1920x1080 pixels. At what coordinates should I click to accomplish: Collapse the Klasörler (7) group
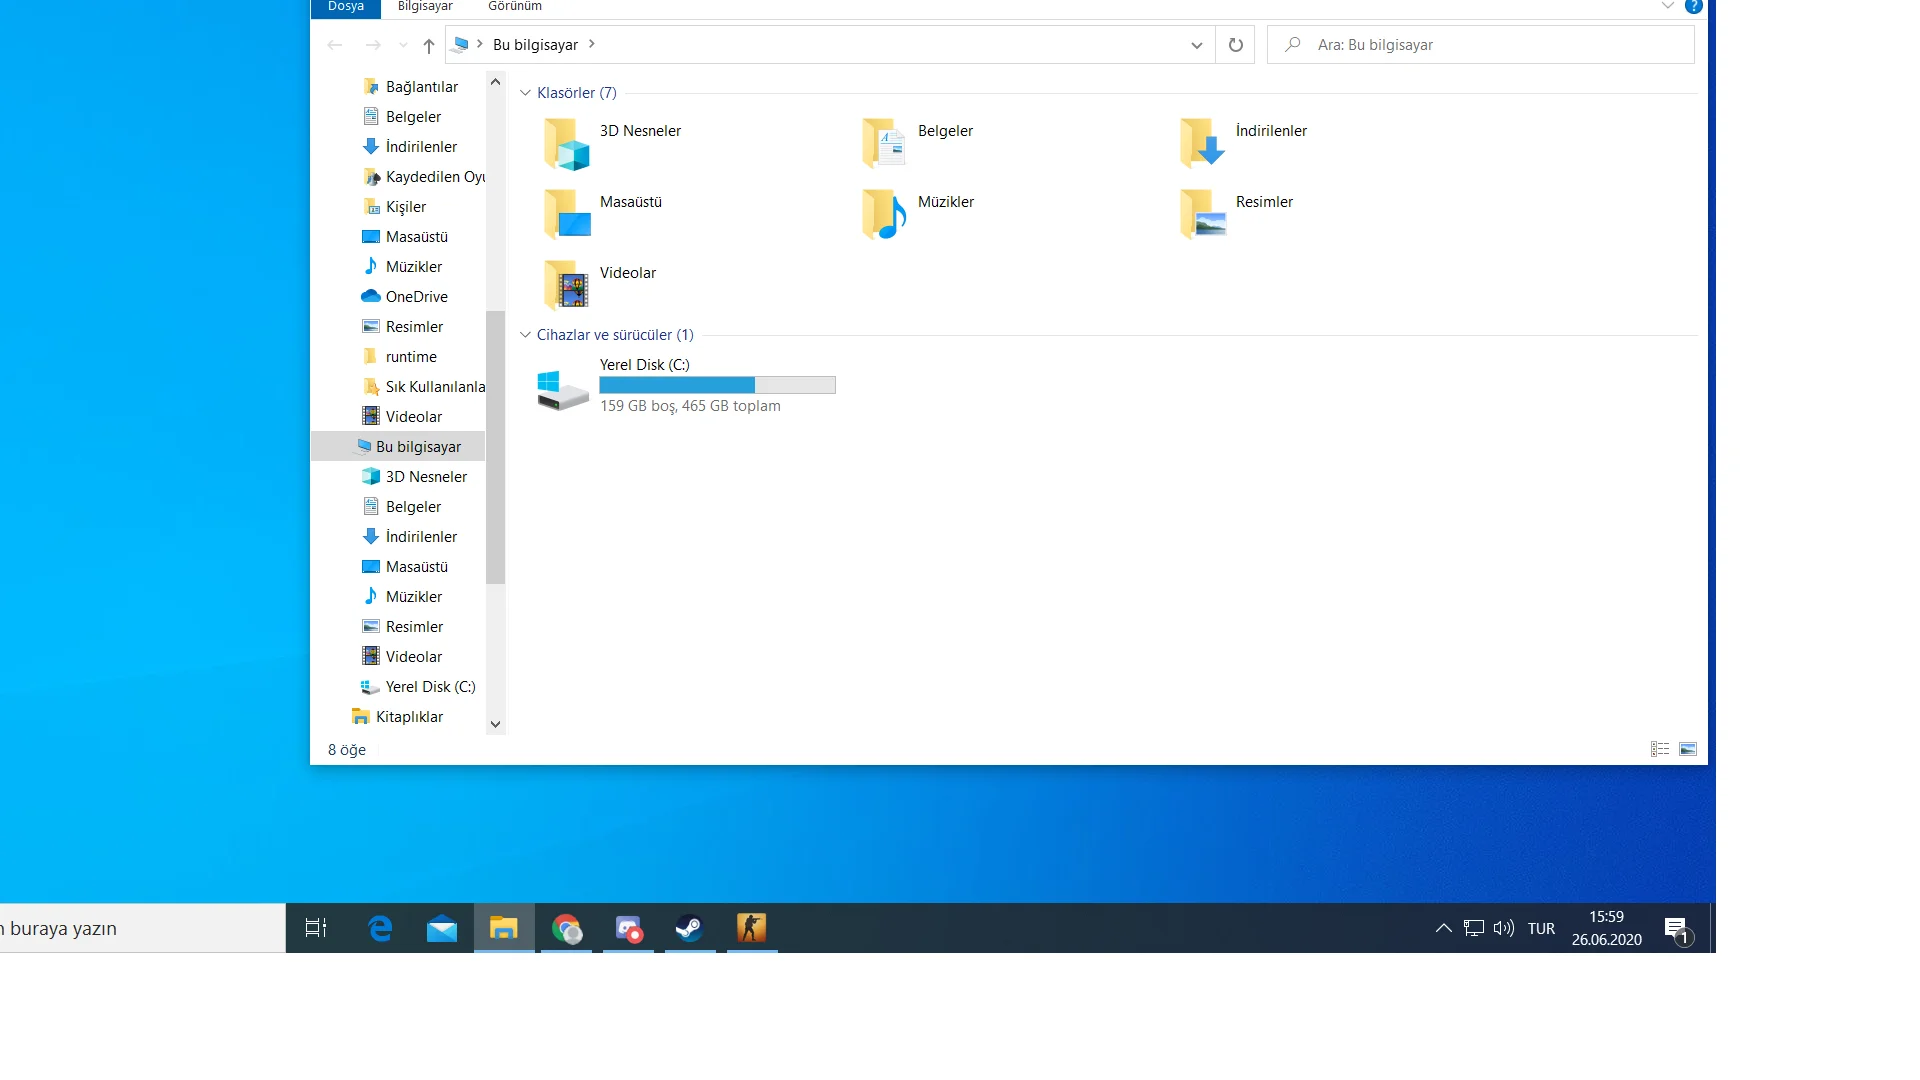coord(525,93)
